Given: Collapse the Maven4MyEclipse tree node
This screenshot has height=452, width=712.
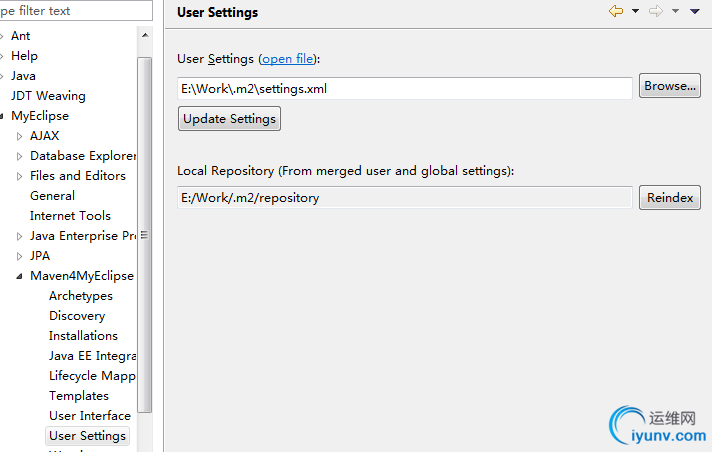Looking at the screenshot, I should (x=20, y=276).
